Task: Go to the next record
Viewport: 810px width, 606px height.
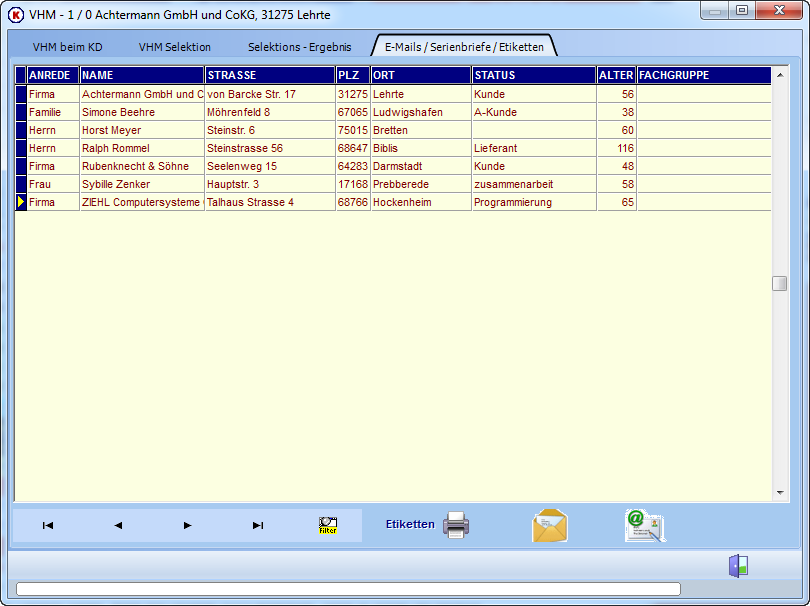Action: (188, 525)
